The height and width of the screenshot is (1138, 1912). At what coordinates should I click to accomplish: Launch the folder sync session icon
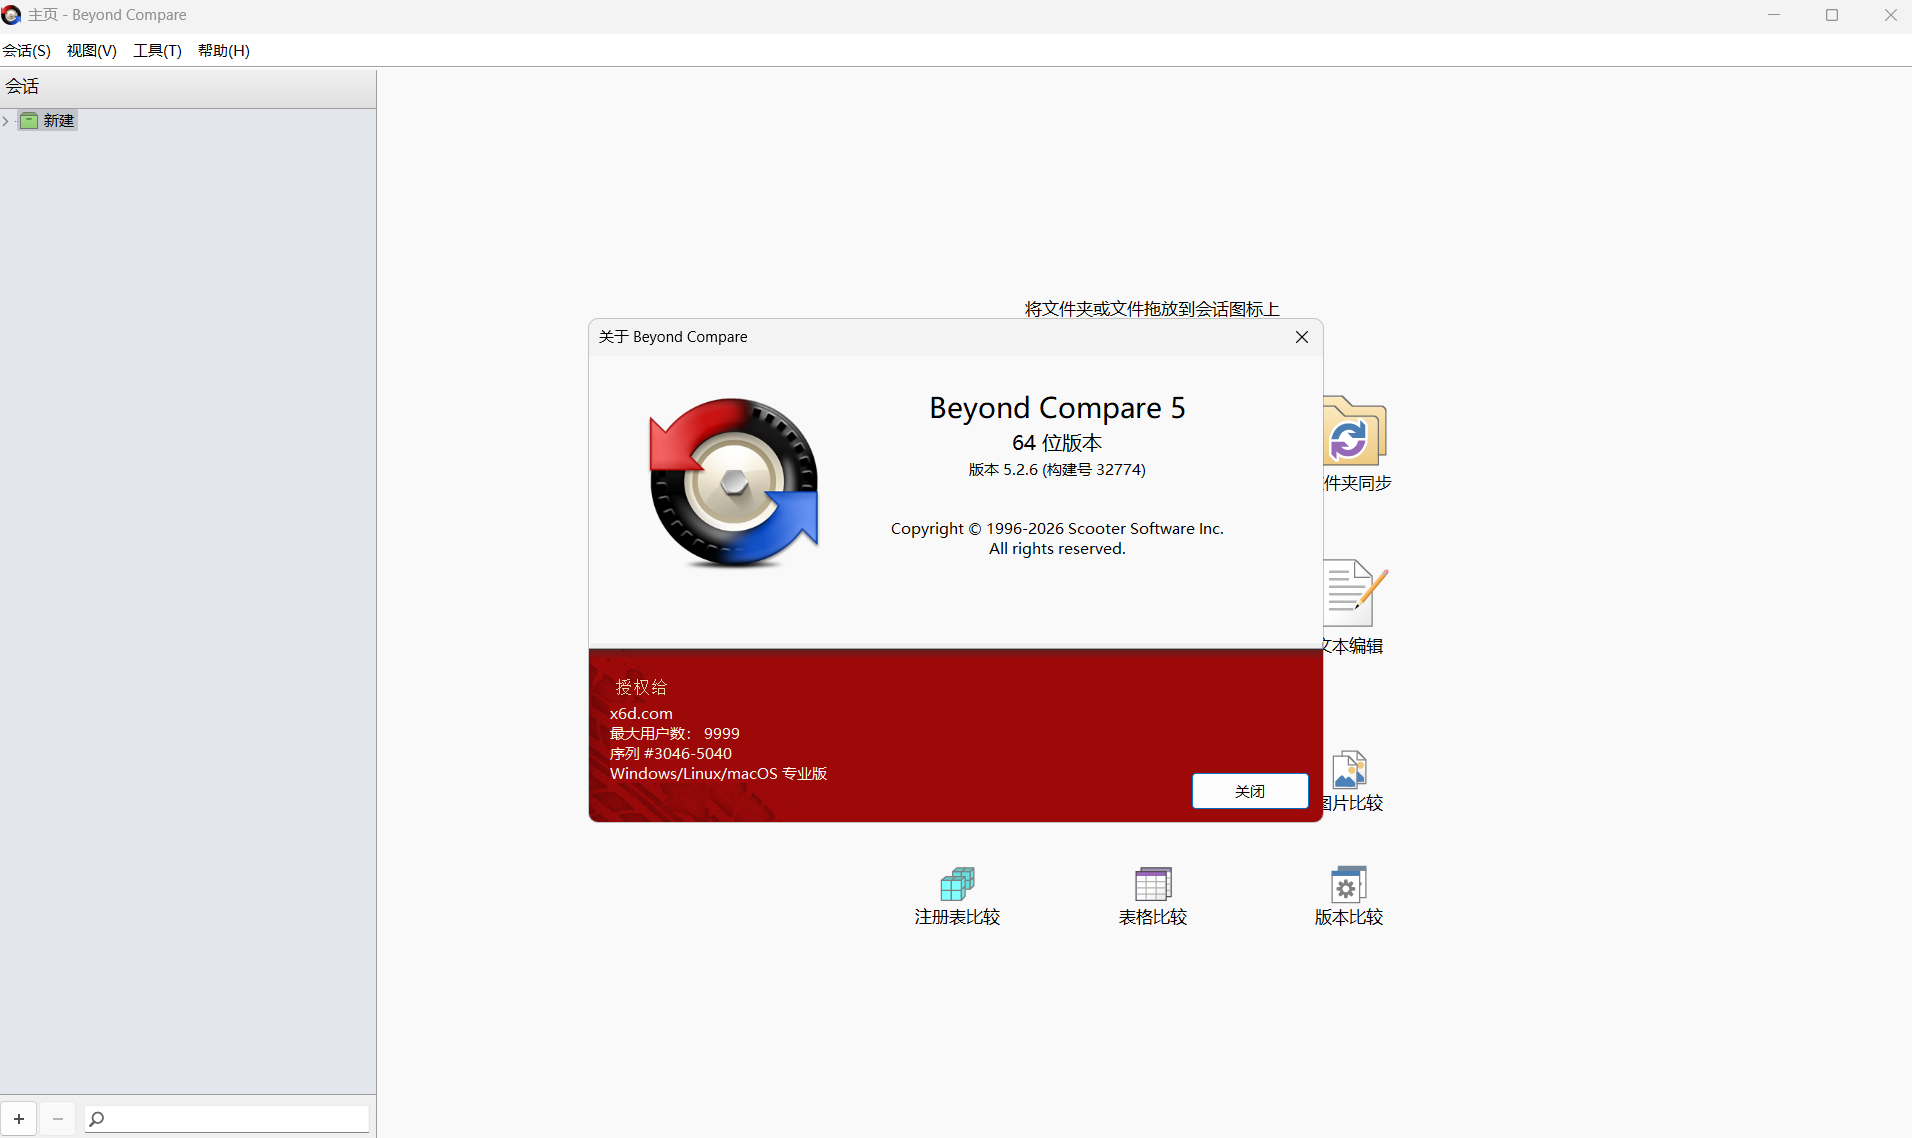click(x=1355, y=431)
